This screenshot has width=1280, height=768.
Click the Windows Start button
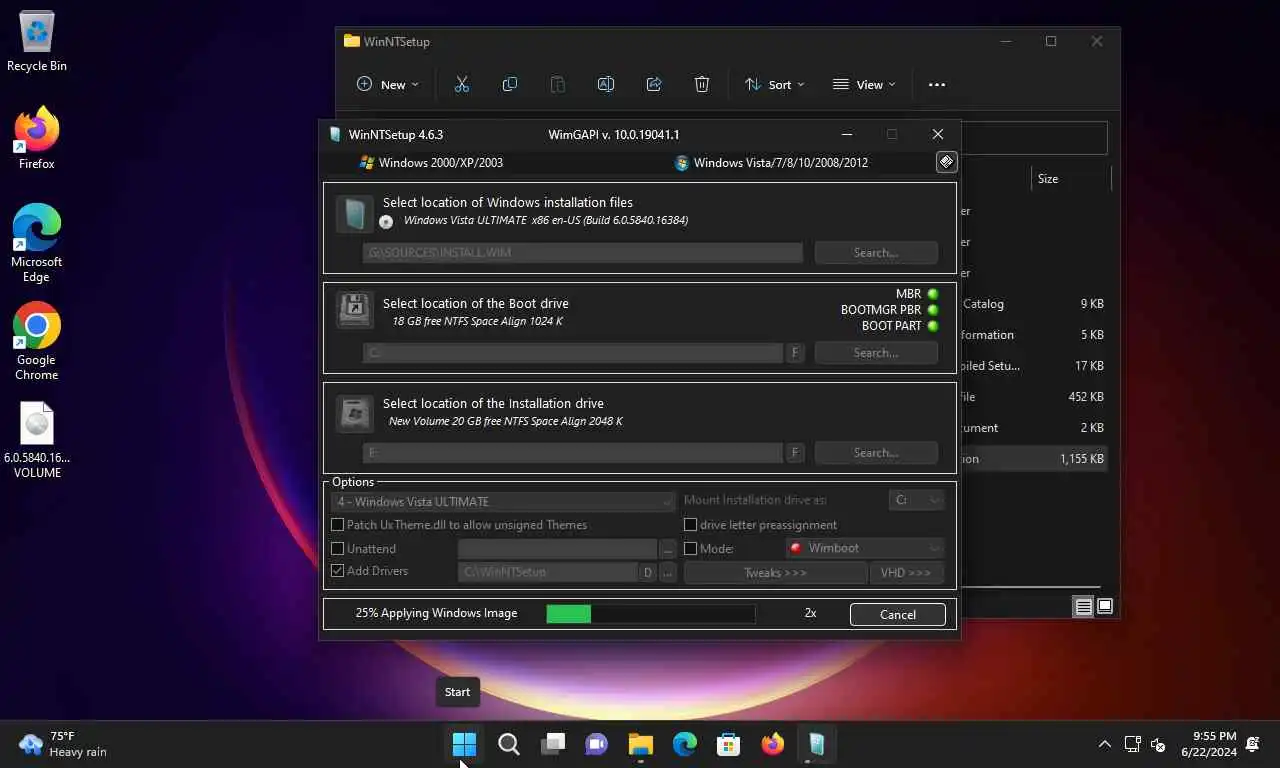pyautogui.click(x=464, y=744)
